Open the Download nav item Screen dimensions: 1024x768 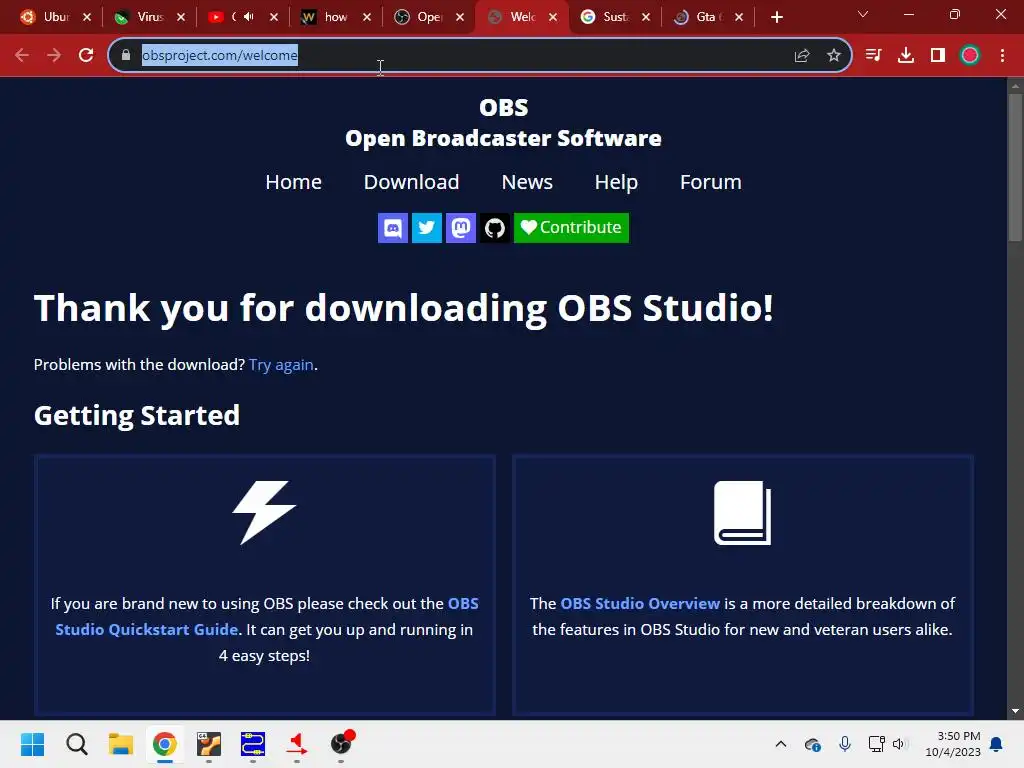(x=411, y=182)
